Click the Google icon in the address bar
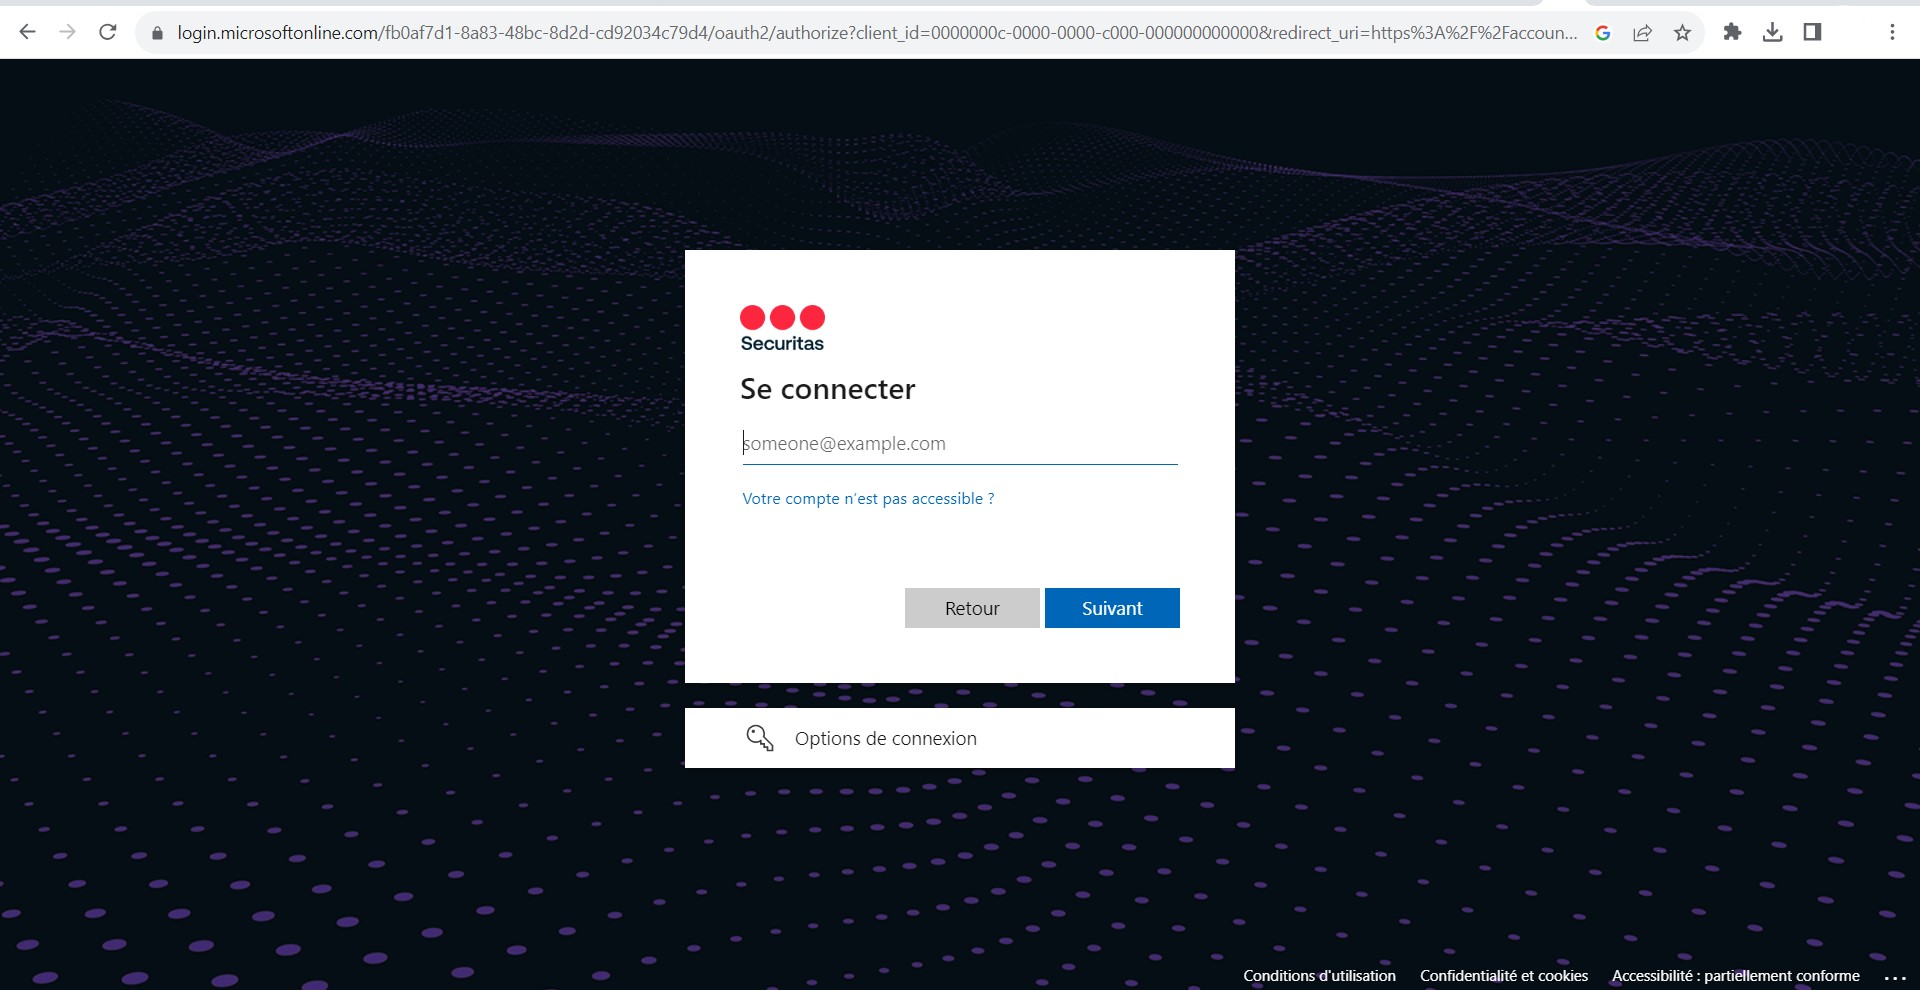1920x990 pixels. coord(1602,33)
